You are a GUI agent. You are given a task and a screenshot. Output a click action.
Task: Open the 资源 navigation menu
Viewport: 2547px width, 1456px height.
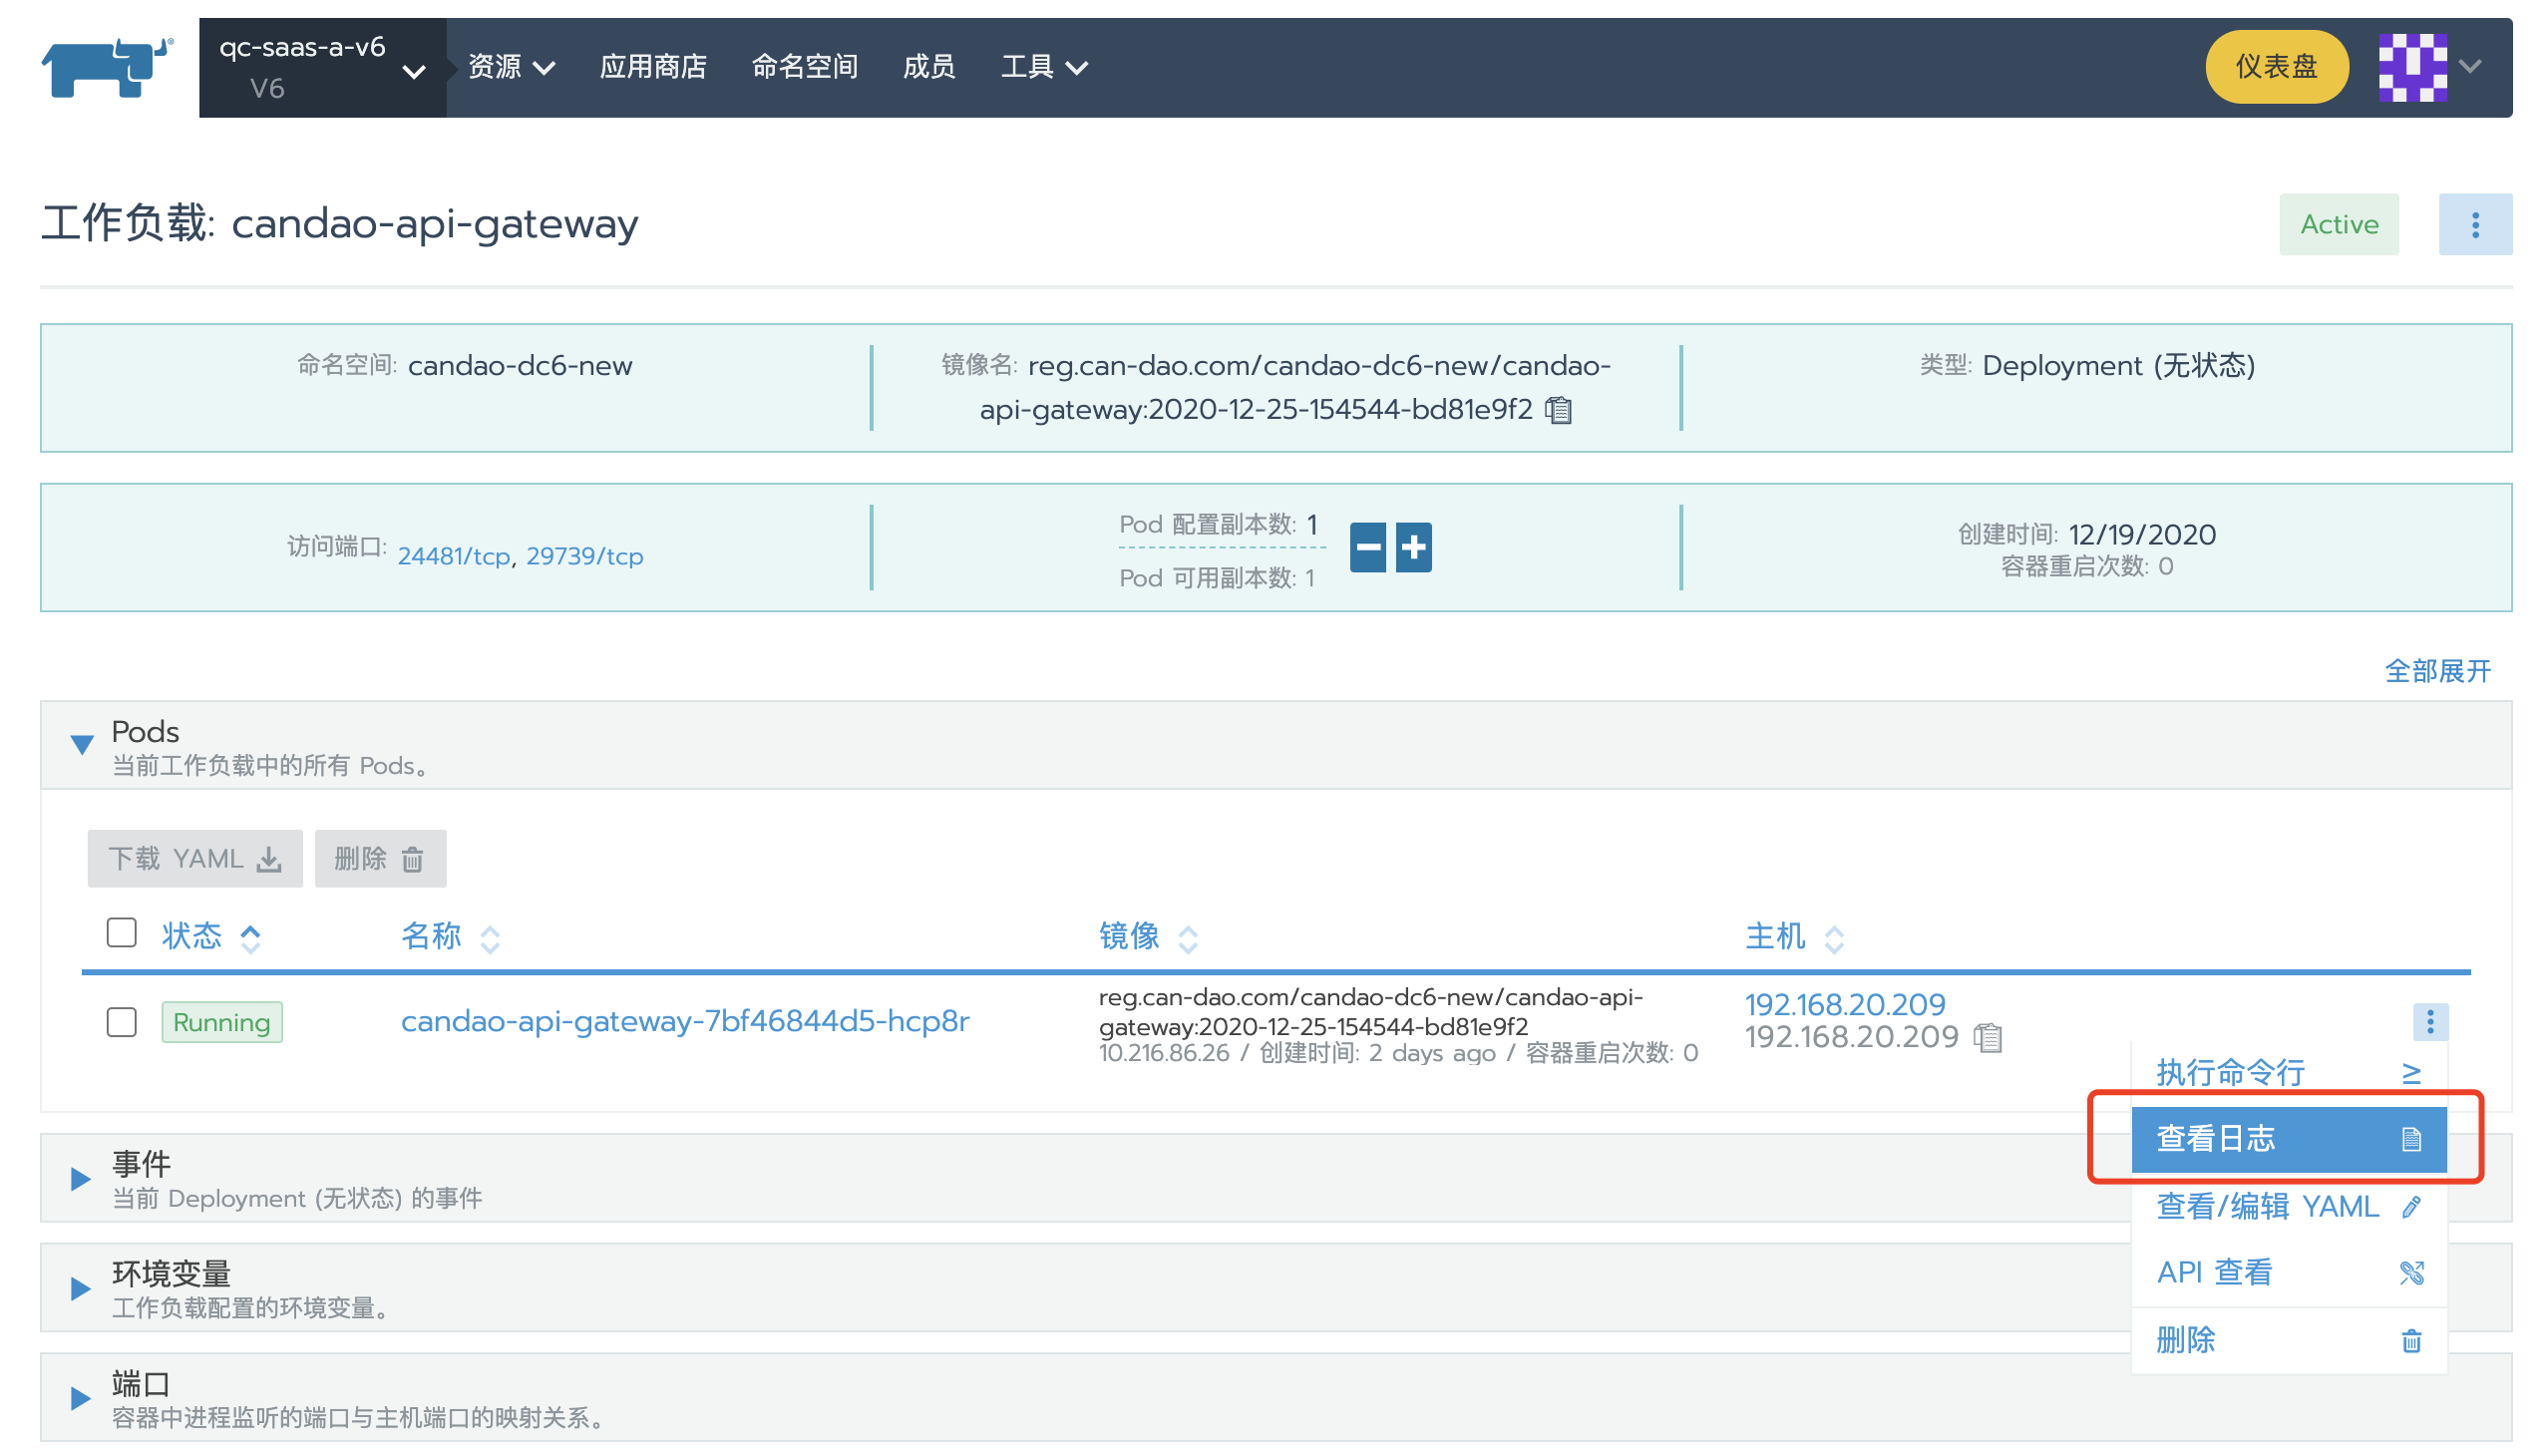pyautogui.click(x=511, y=67)
